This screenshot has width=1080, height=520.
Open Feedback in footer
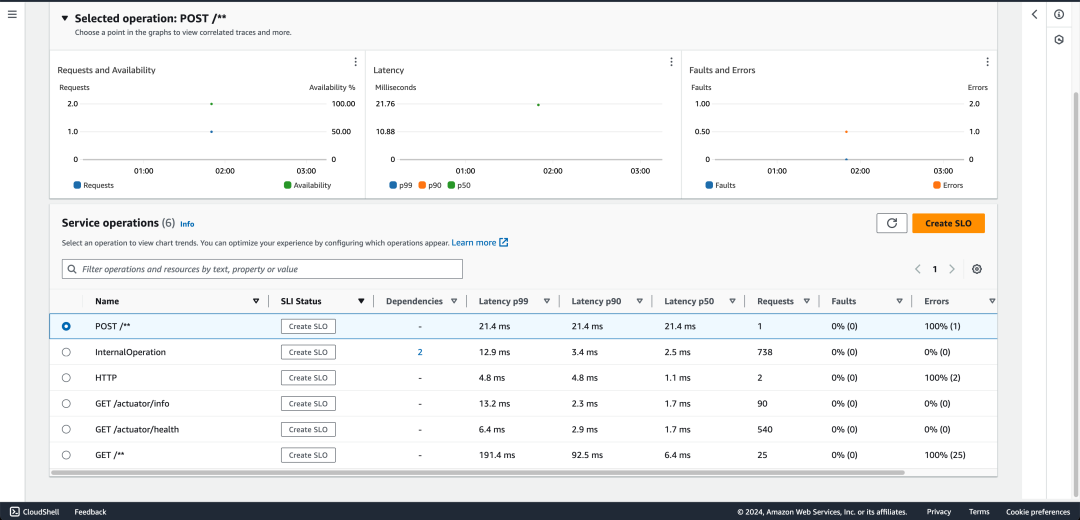coord(90,512)
